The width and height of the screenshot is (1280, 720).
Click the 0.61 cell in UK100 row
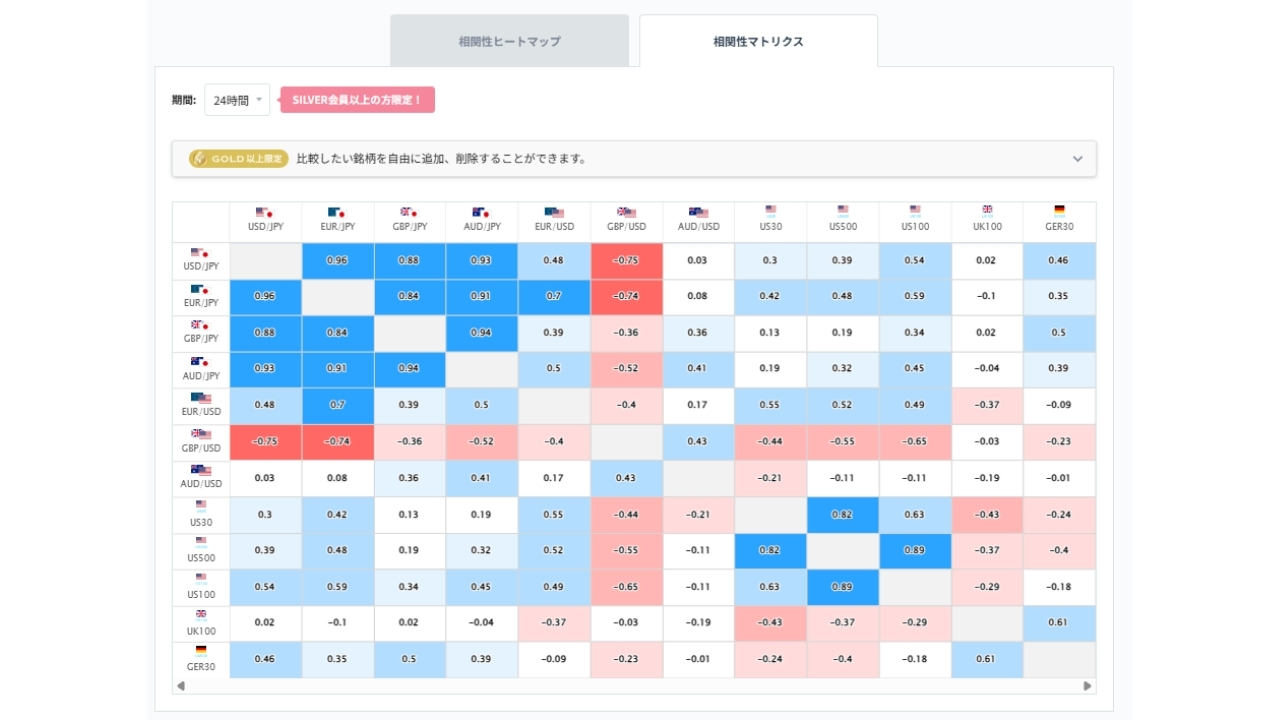(x=1059, y=623)
